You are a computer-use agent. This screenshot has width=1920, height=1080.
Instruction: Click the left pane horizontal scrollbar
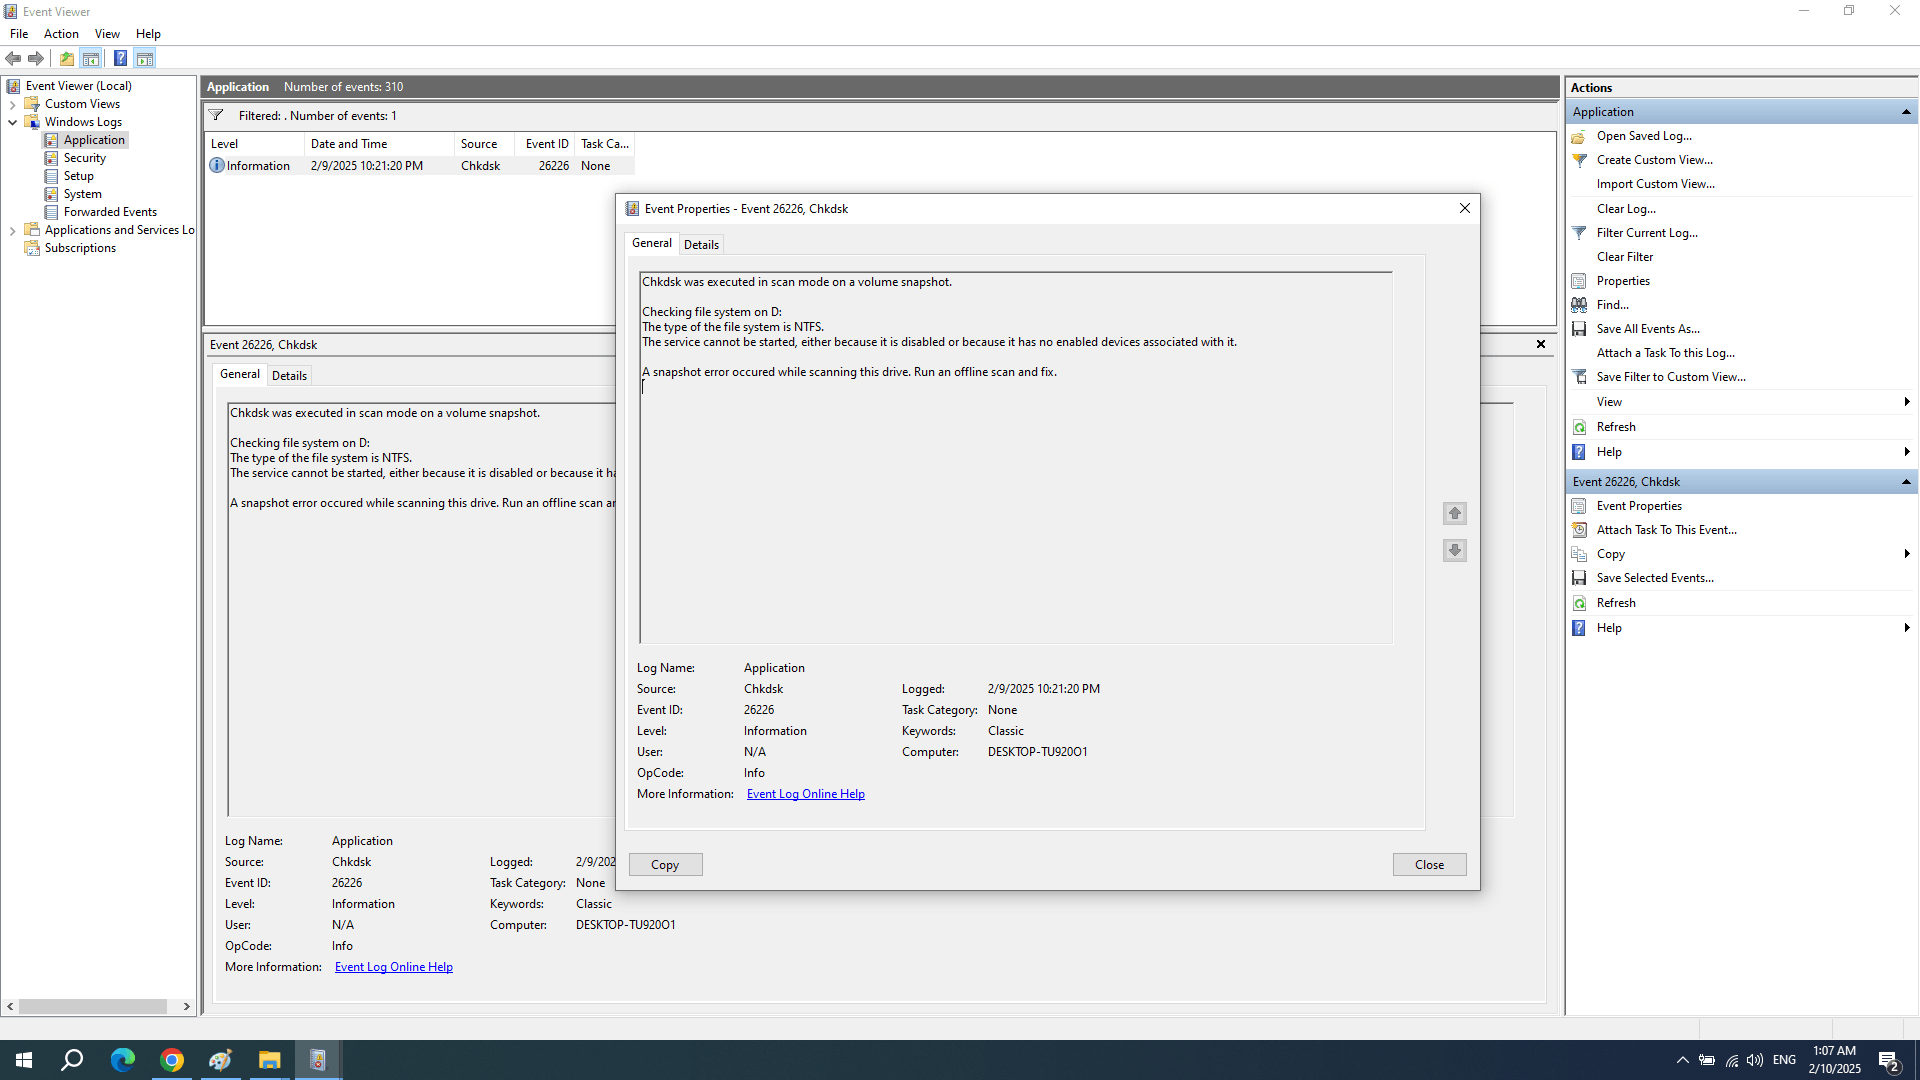click(92, 1006)
